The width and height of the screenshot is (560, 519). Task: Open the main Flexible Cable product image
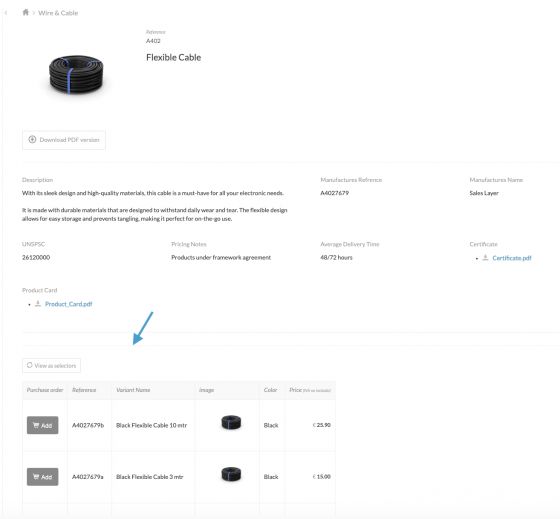pos(76,74)
